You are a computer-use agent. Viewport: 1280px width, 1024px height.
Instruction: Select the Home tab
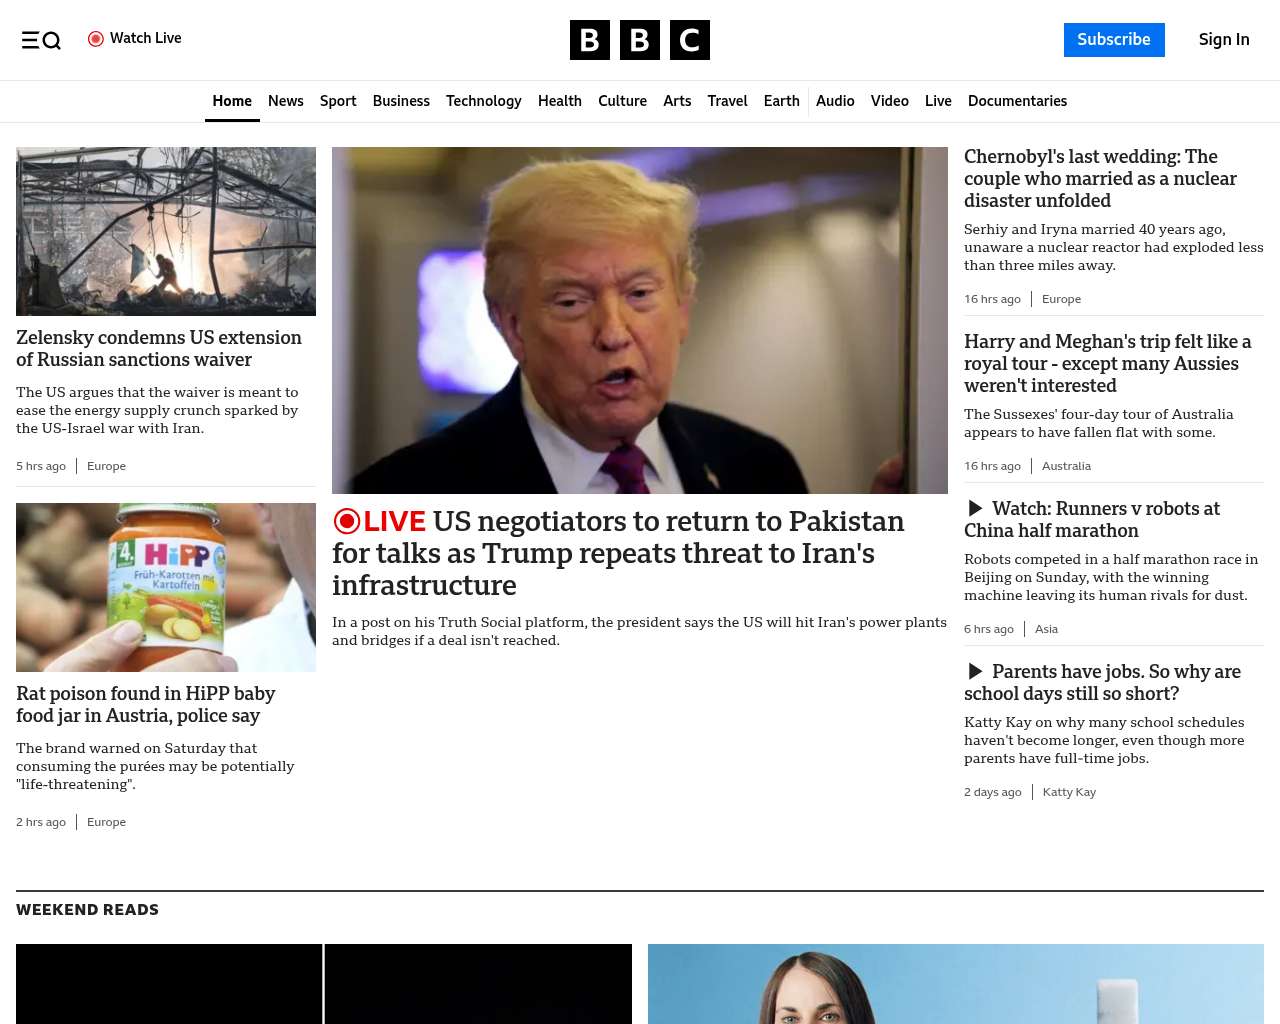point(232,101)
